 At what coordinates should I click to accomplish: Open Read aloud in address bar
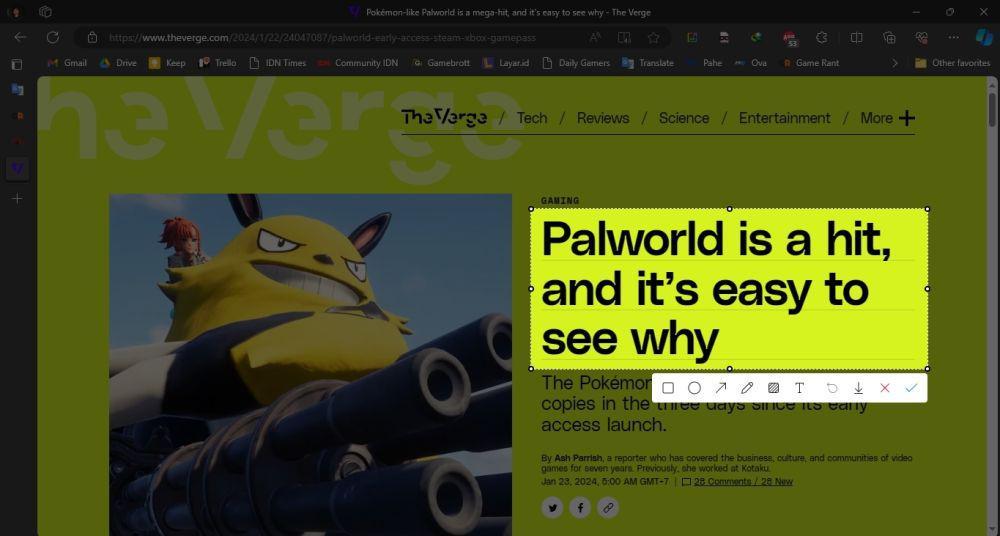click(595, 38)
